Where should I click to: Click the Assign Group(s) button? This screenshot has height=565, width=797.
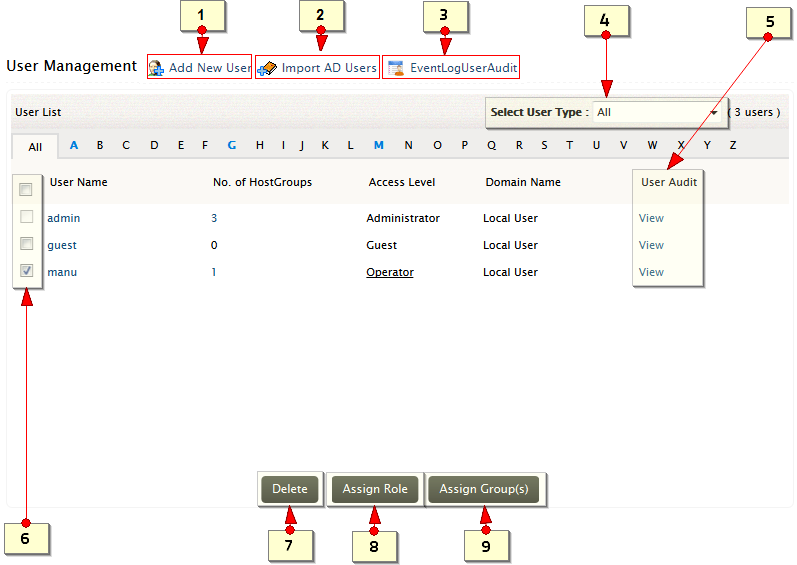(x=485, y=489)
